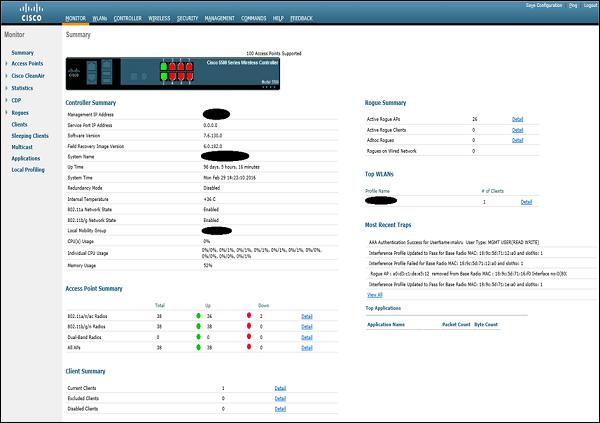The height and width of the screenshot is (423, 600).
Task: Open Detail for Active Rogue APs
Action: (517, 119)
